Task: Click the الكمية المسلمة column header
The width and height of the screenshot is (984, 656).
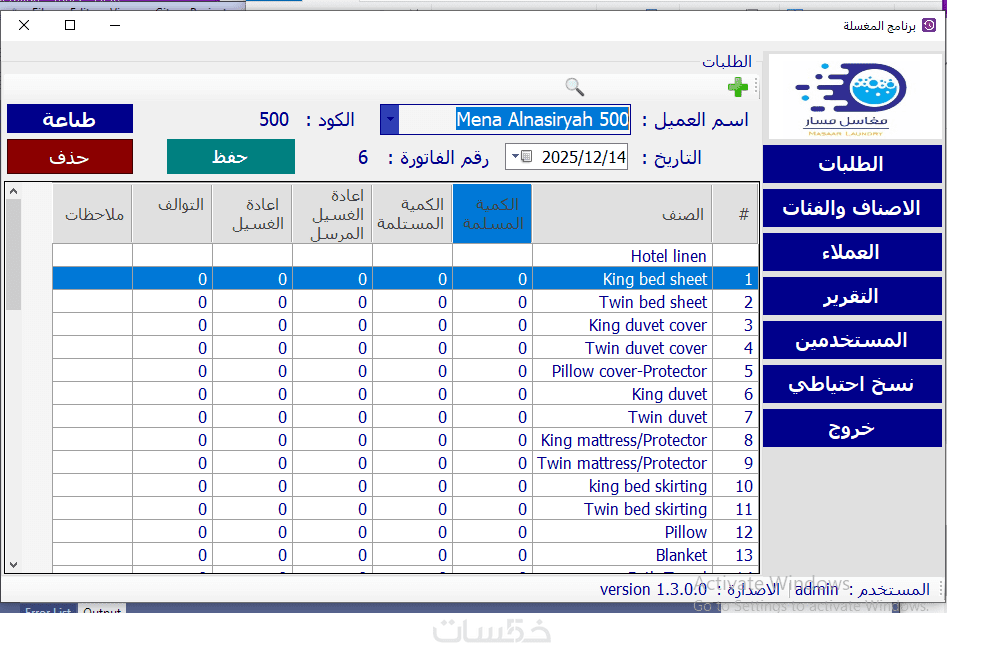Action: pyautogui.click(x=492, y=213)
